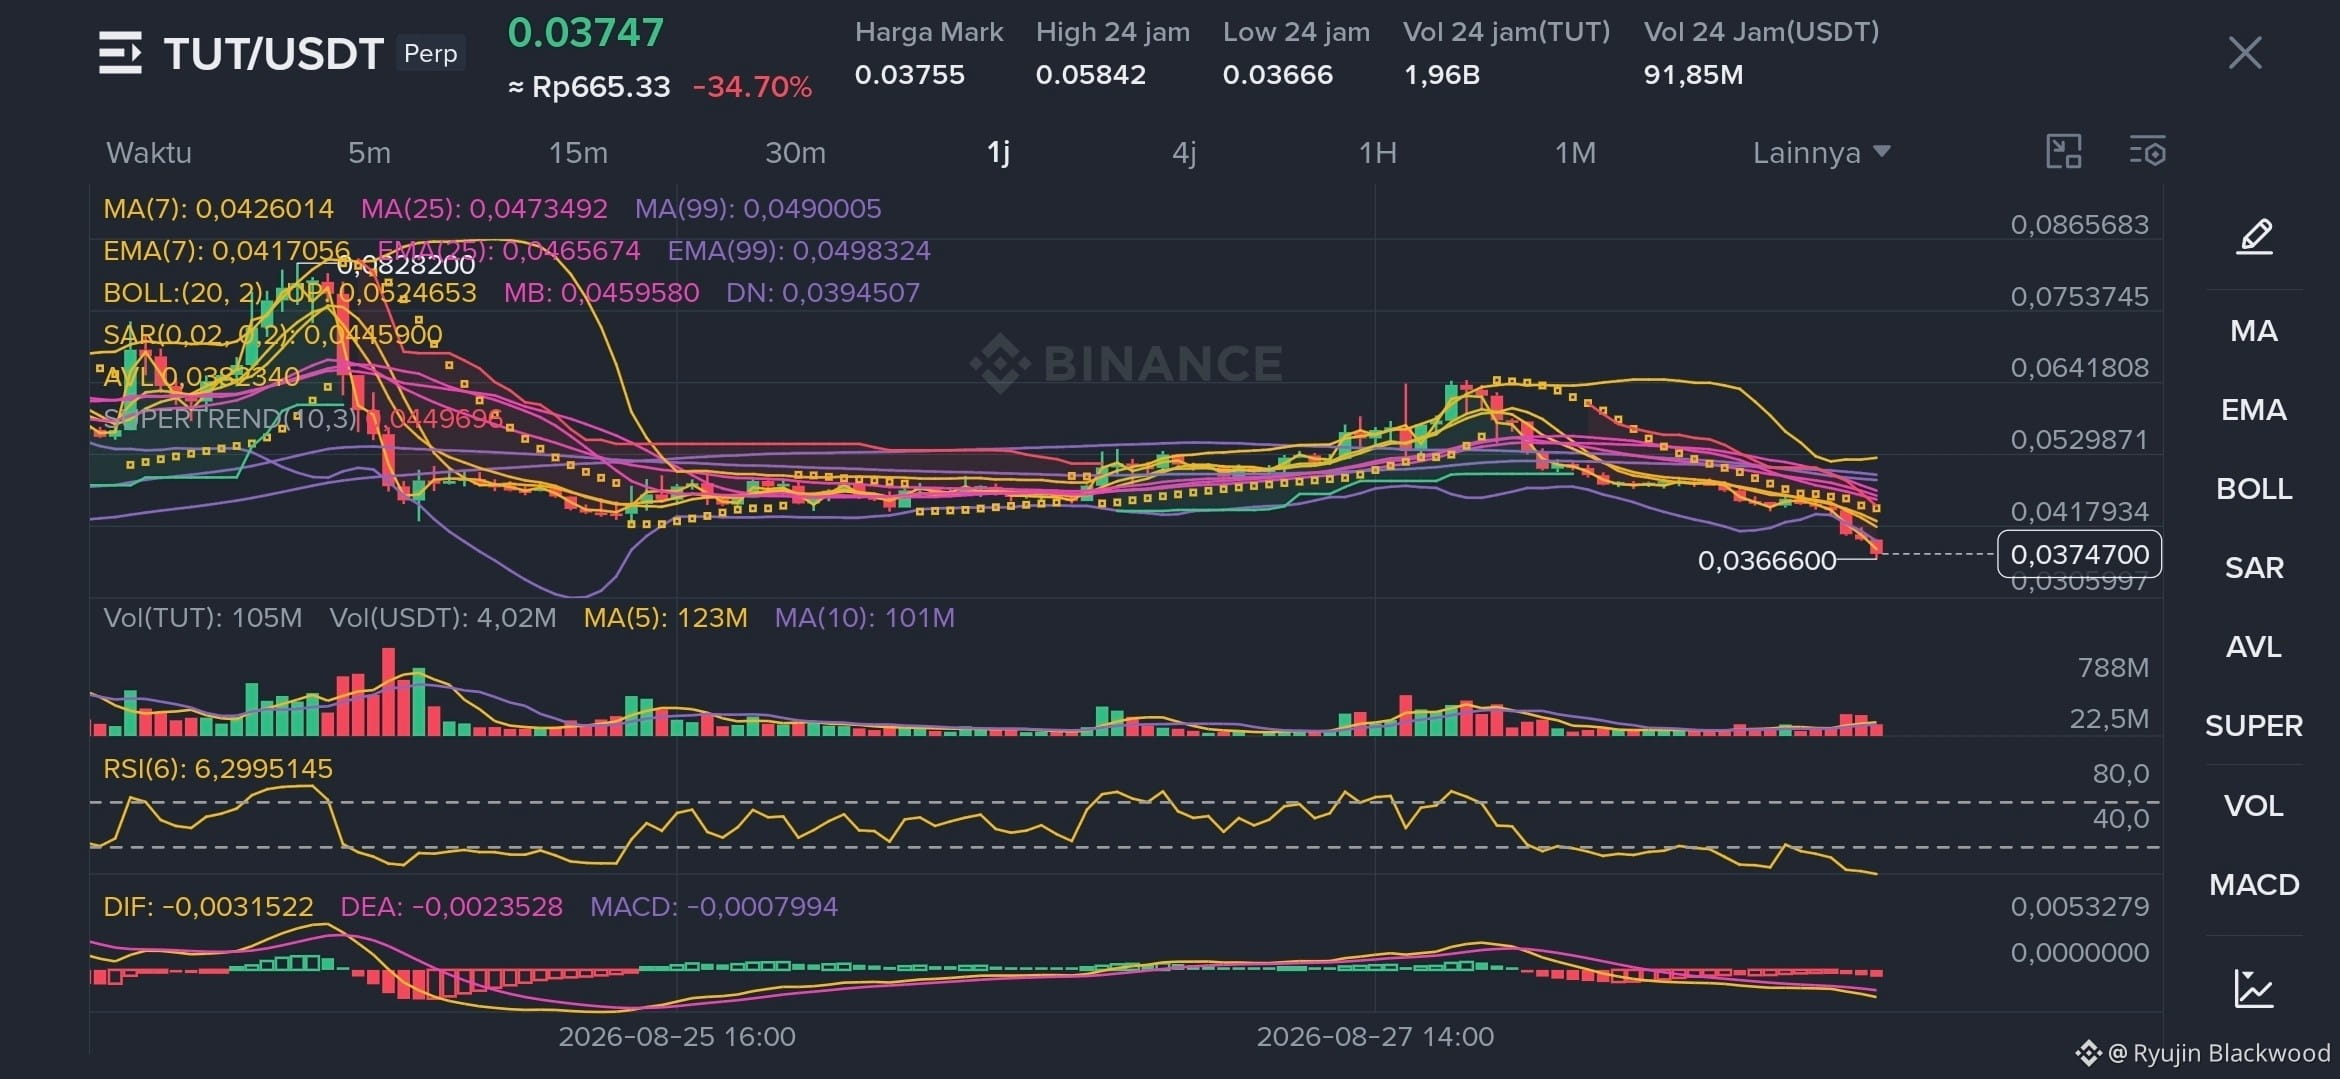Viewport: 2340px width, 1079px height.
Task: Toggle the SUPER trend indicator
Action: pyautogui.click(x=2254, y=726)
